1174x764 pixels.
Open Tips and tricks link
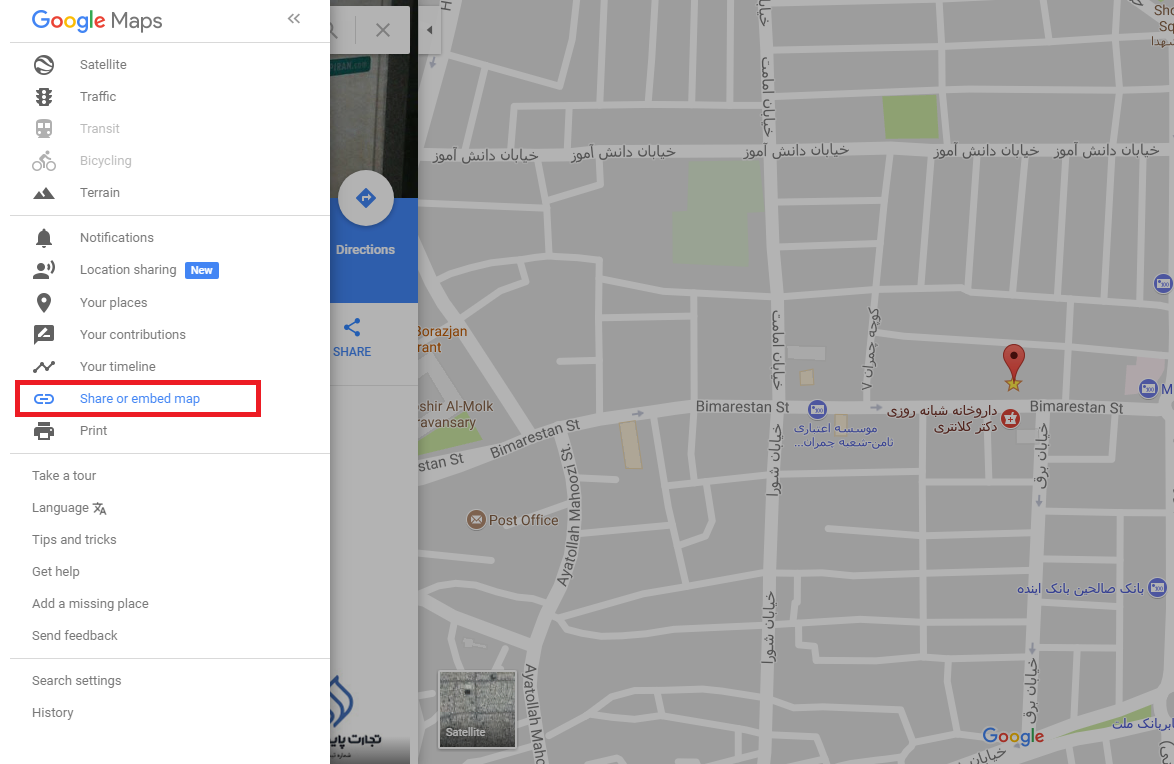pyautogui.click(x=74, y=540)
